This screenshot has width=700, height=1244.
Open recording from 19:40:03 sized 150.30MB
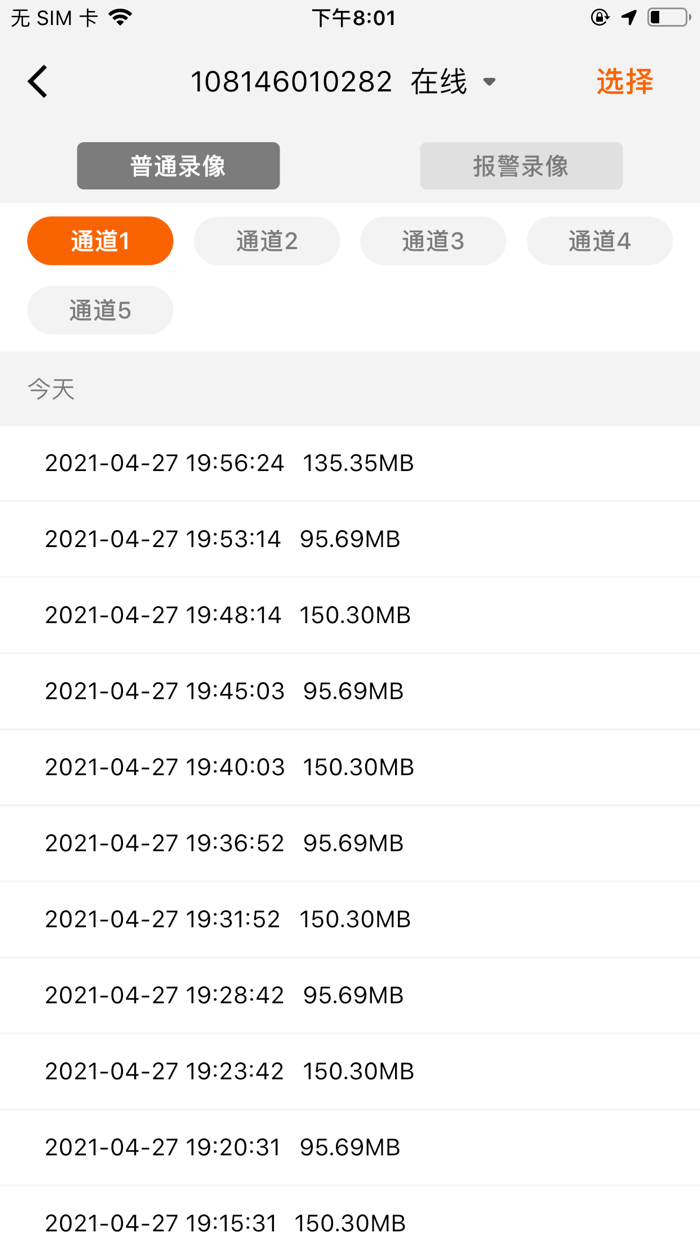[350, 767]
